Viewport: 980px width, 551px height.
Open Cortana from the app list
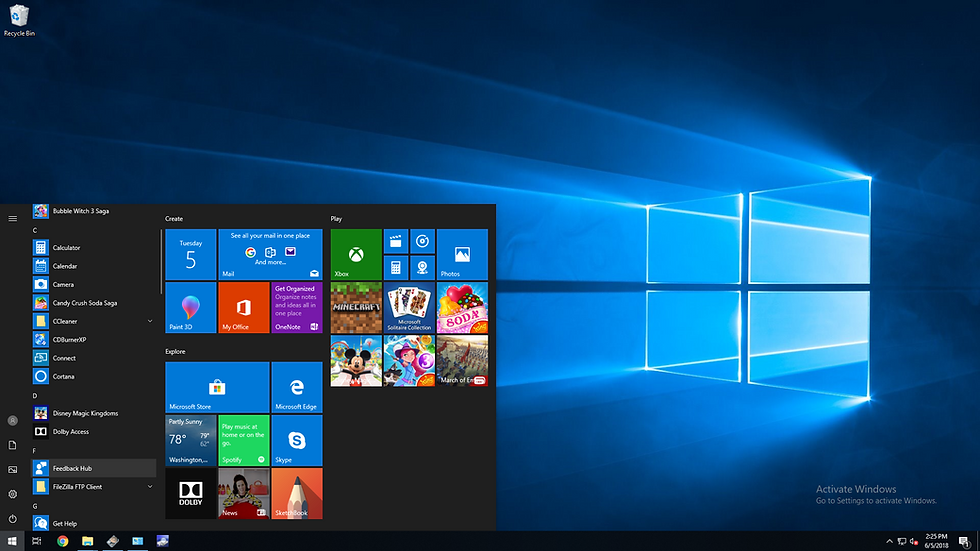tap(94, 377)
